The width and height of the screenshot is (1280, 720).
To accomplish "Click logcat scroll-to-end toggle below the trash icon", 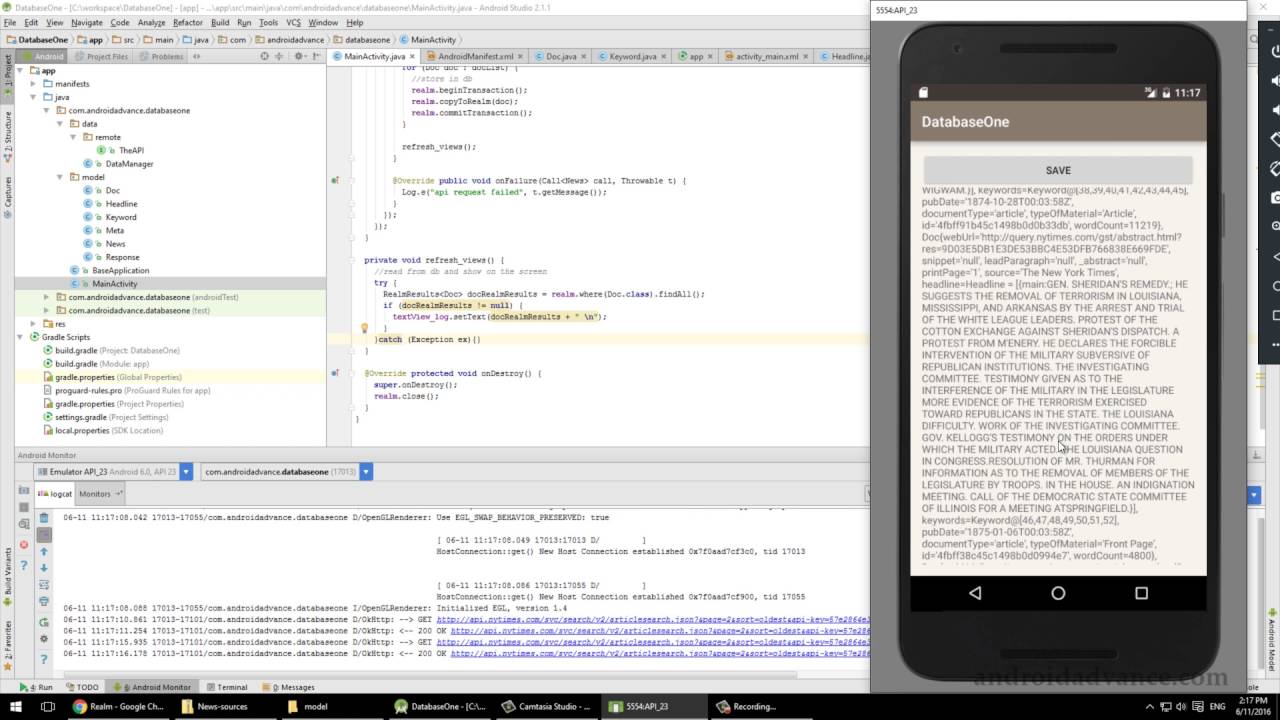I will [44, 535].
